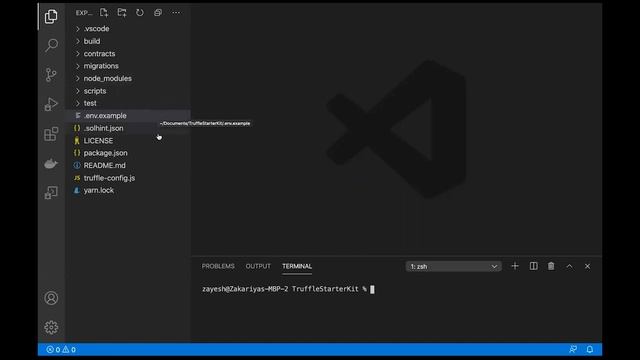Open the truffle-config.js file
The width and height of the screenshot is (640, 360).
click(x=128, y=178)
